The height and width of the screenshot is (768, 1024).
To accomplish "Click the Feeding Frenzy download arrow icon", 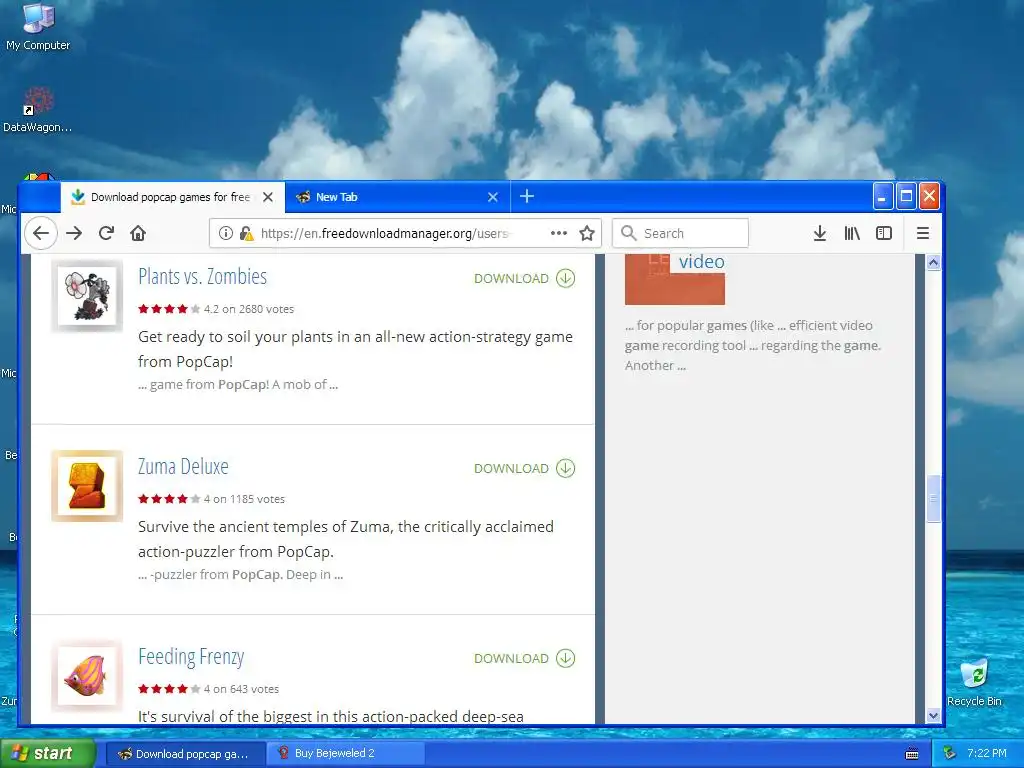I will 566,658.
